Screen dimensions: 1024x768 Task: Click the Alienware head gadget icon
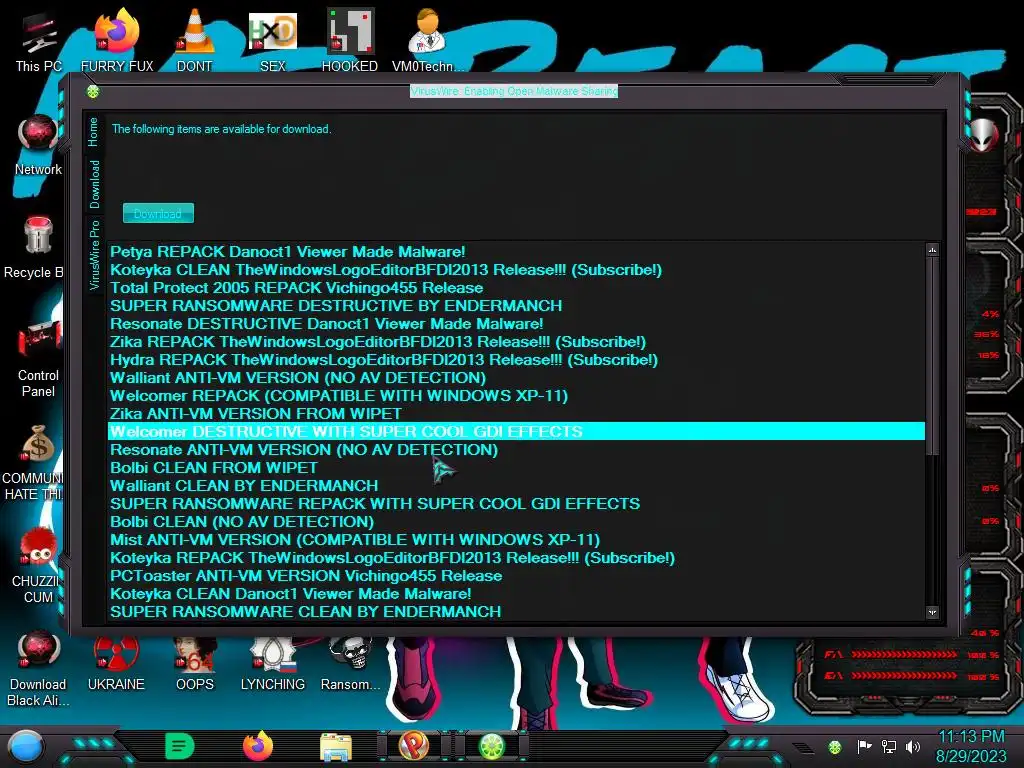[983, 135]
